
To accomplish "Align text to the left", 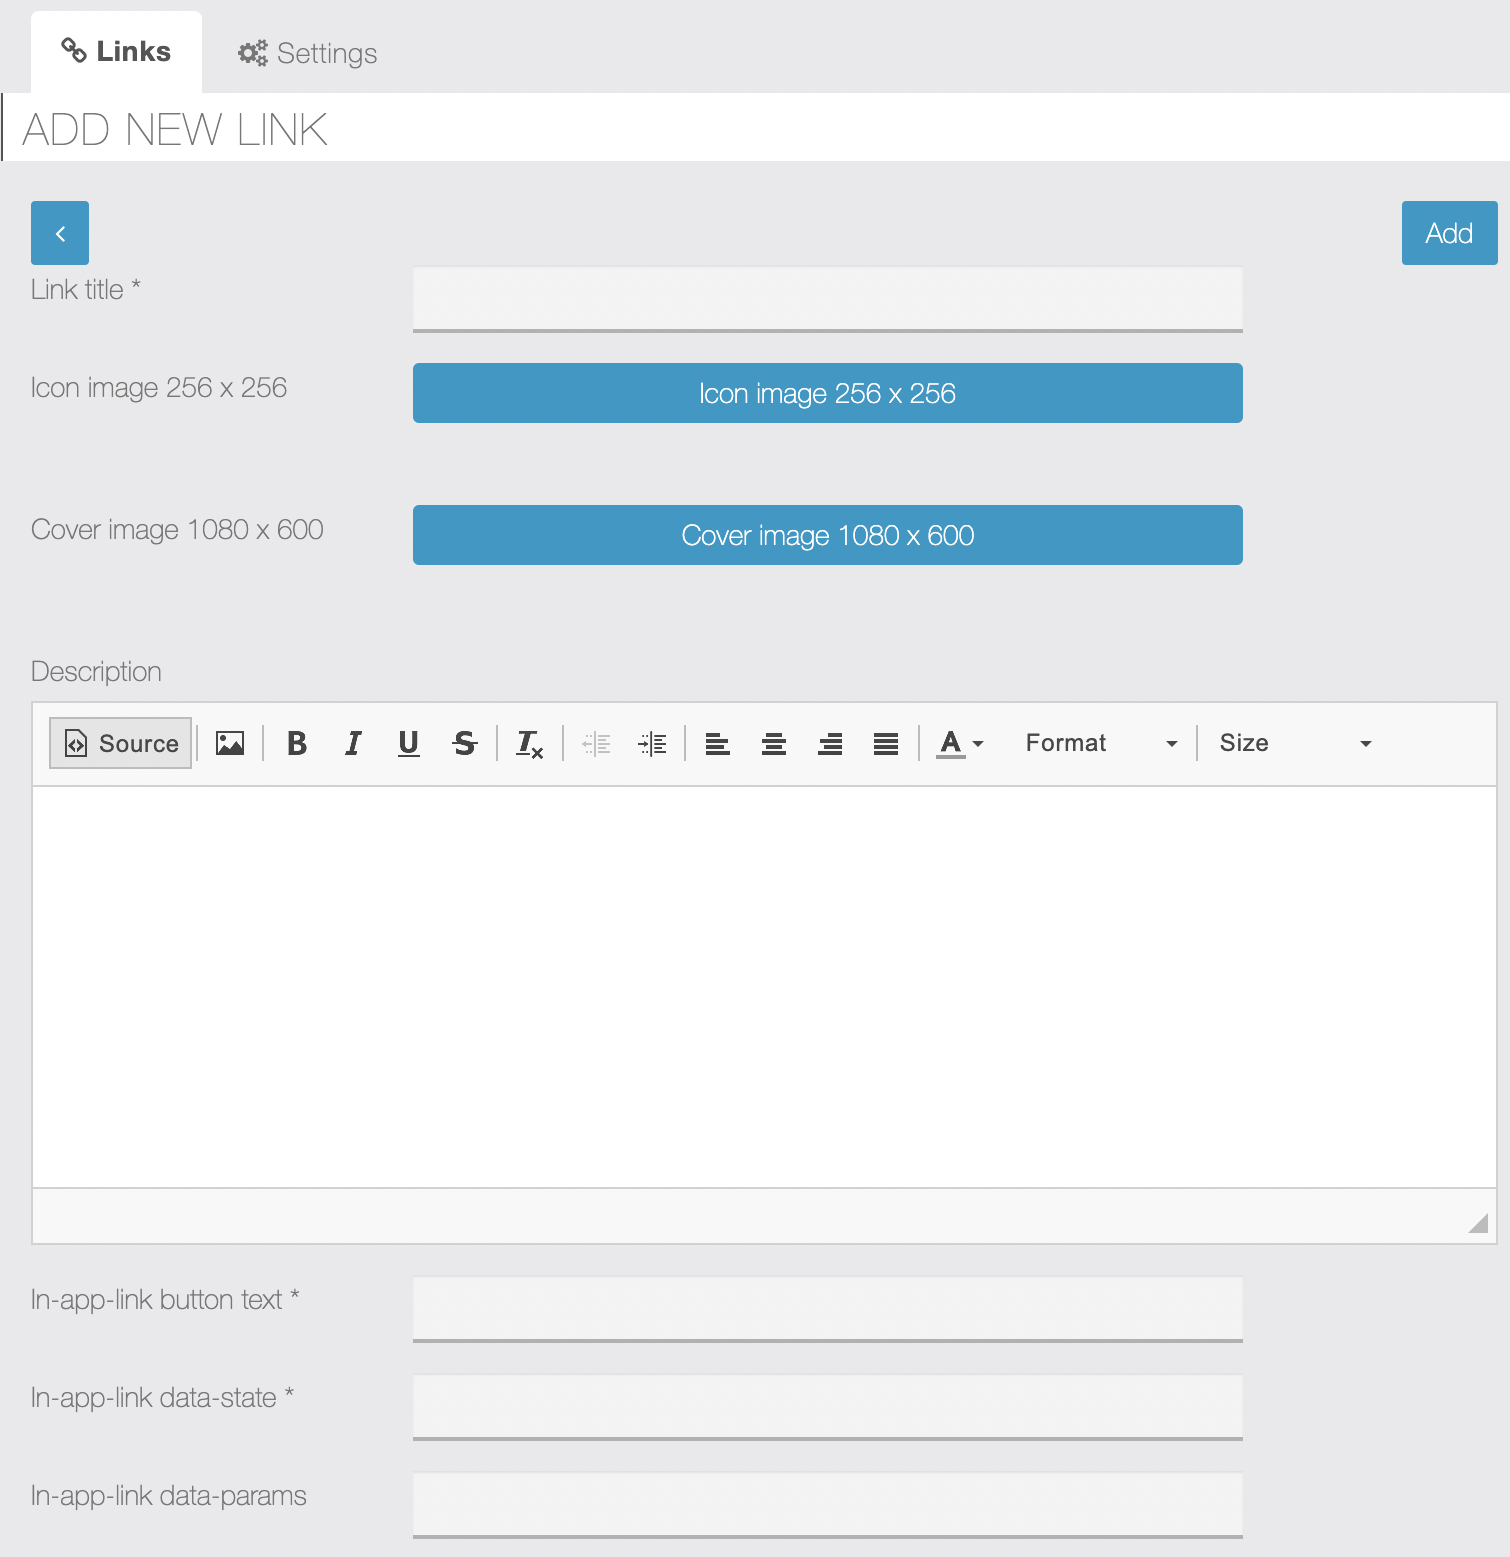I will tap(718, 743).
